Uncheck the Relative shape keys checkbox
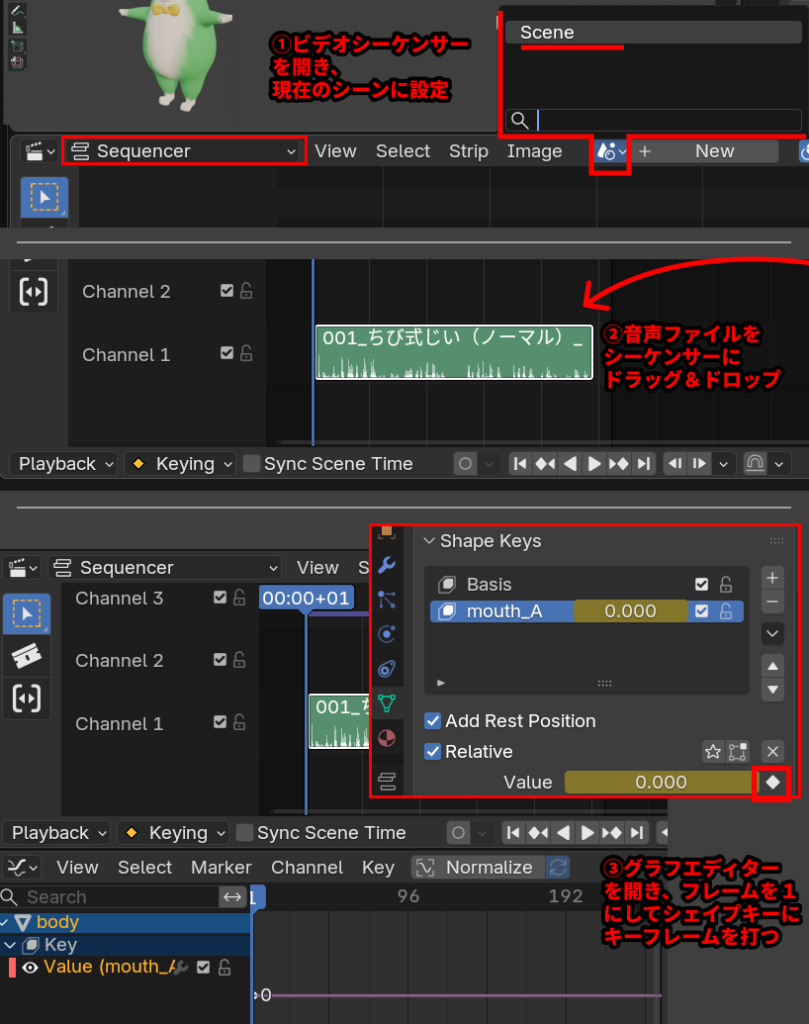The height and width of the screenshot is (1024, 809). [x=433, y=752]
